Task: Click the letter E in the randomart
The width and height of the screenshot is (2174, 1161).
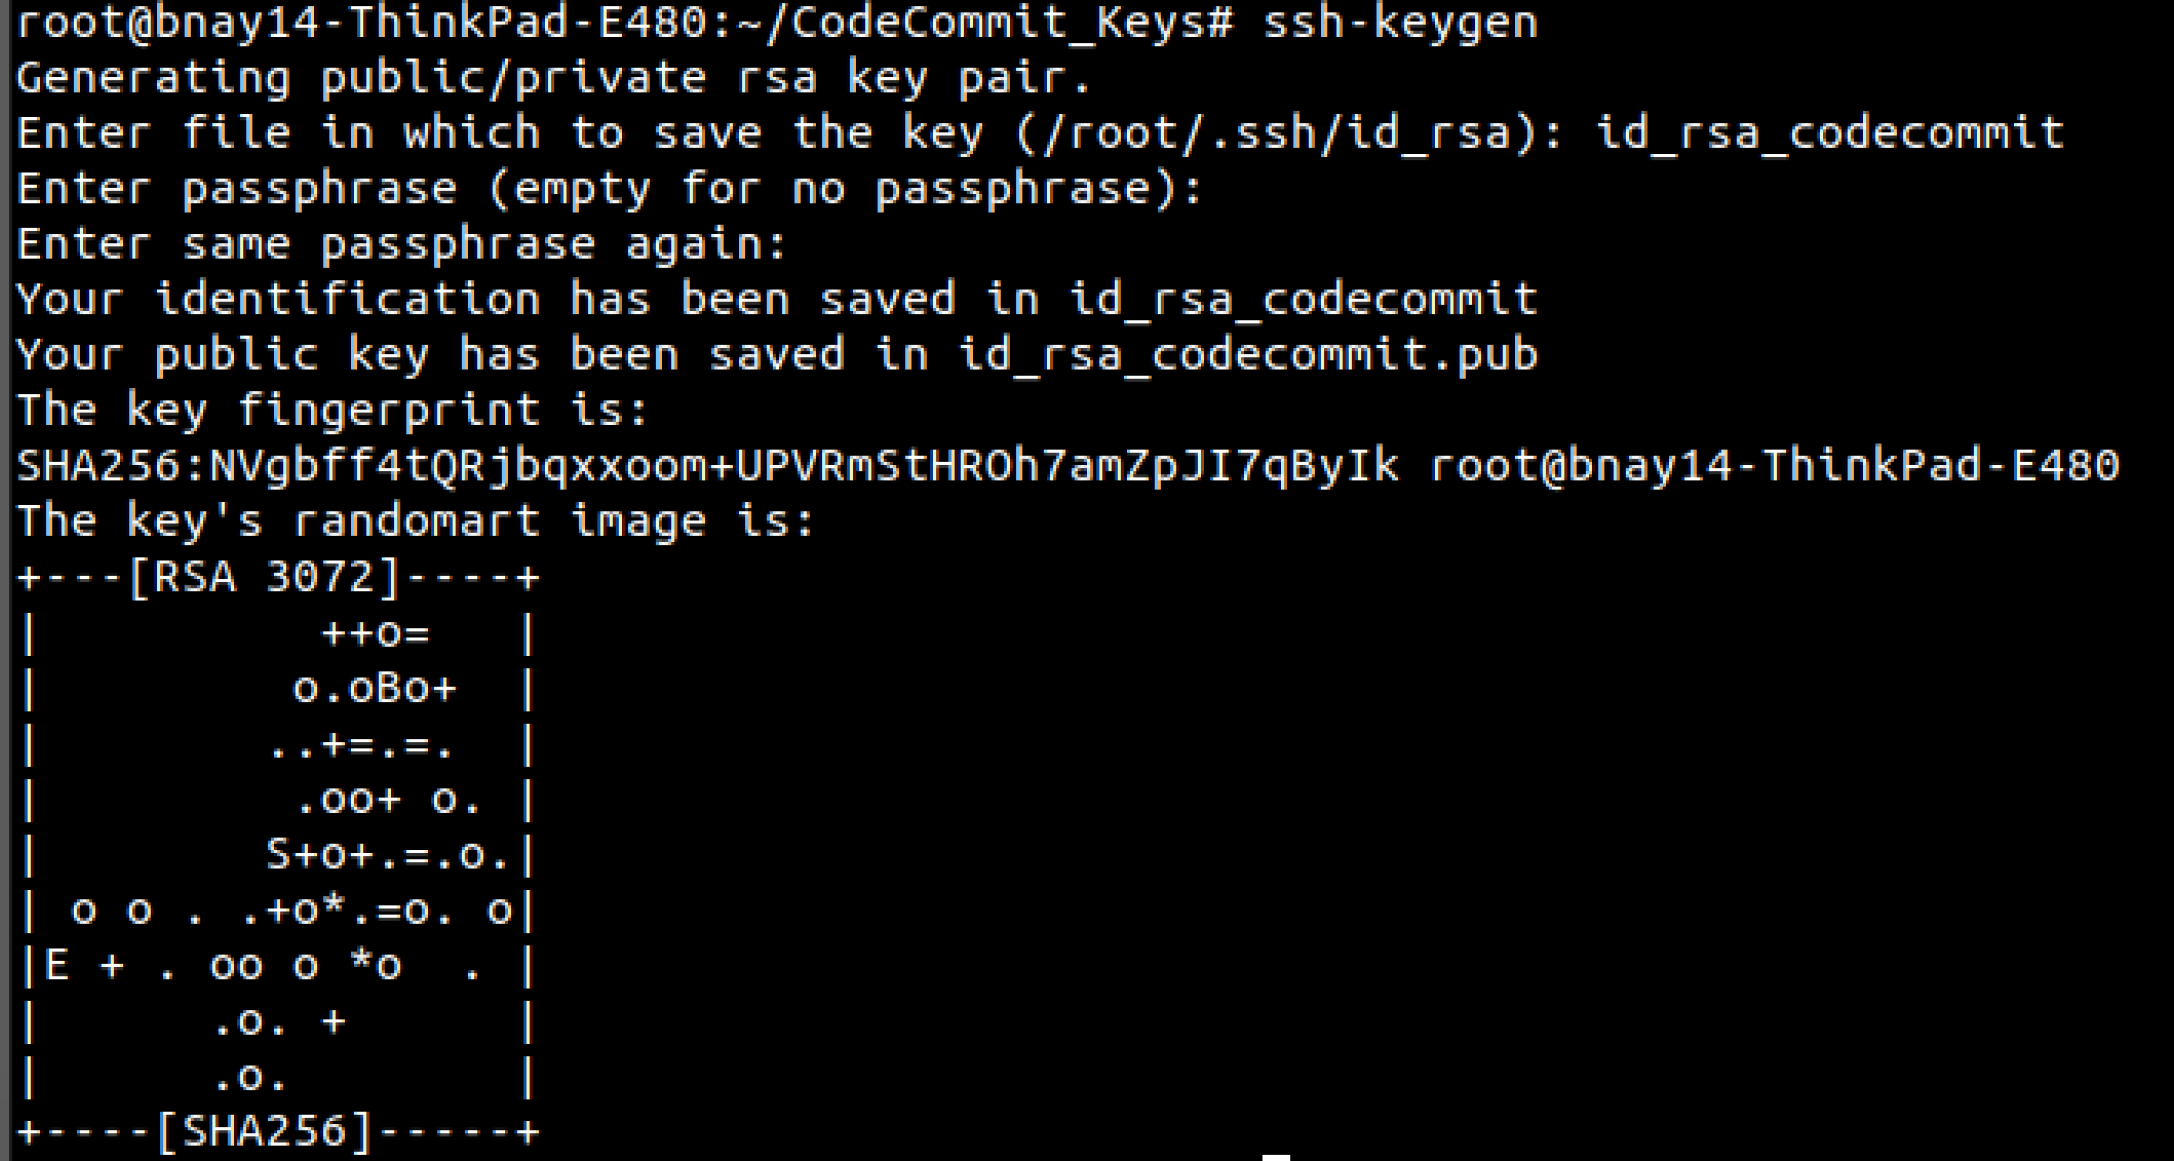Action: coord(57,965)
